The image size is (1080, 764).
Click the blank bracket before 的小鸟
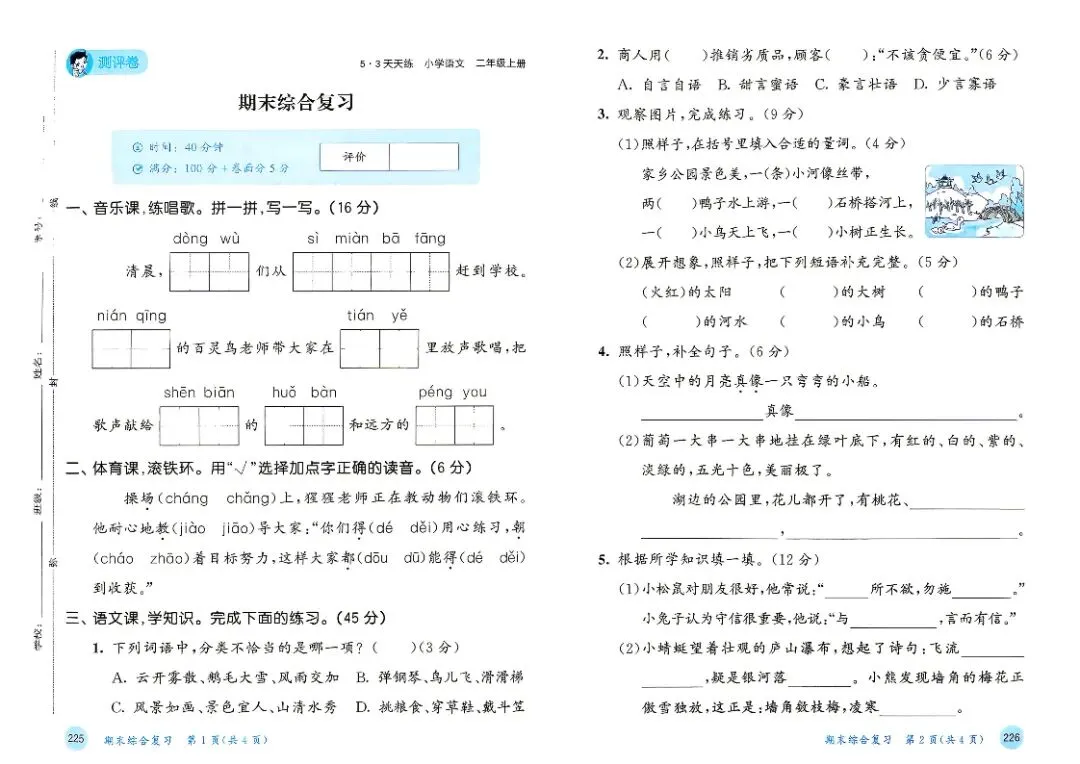click(x=809, y=322)
